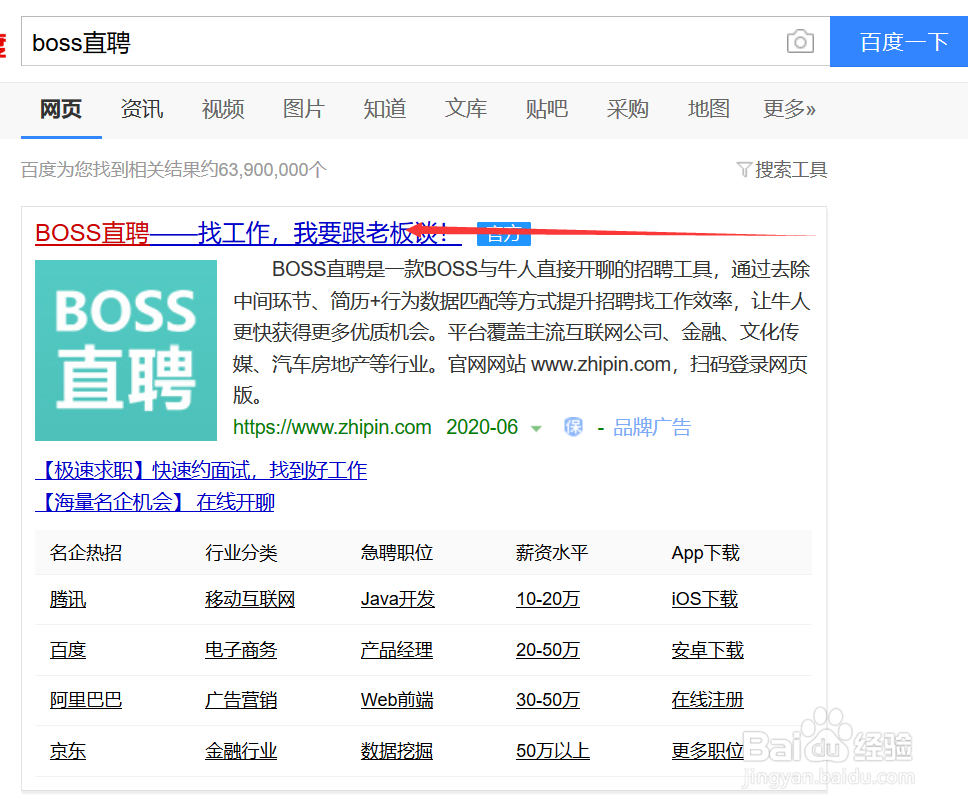
Task: Click the Web前端 job link
Action: point(397,699)
